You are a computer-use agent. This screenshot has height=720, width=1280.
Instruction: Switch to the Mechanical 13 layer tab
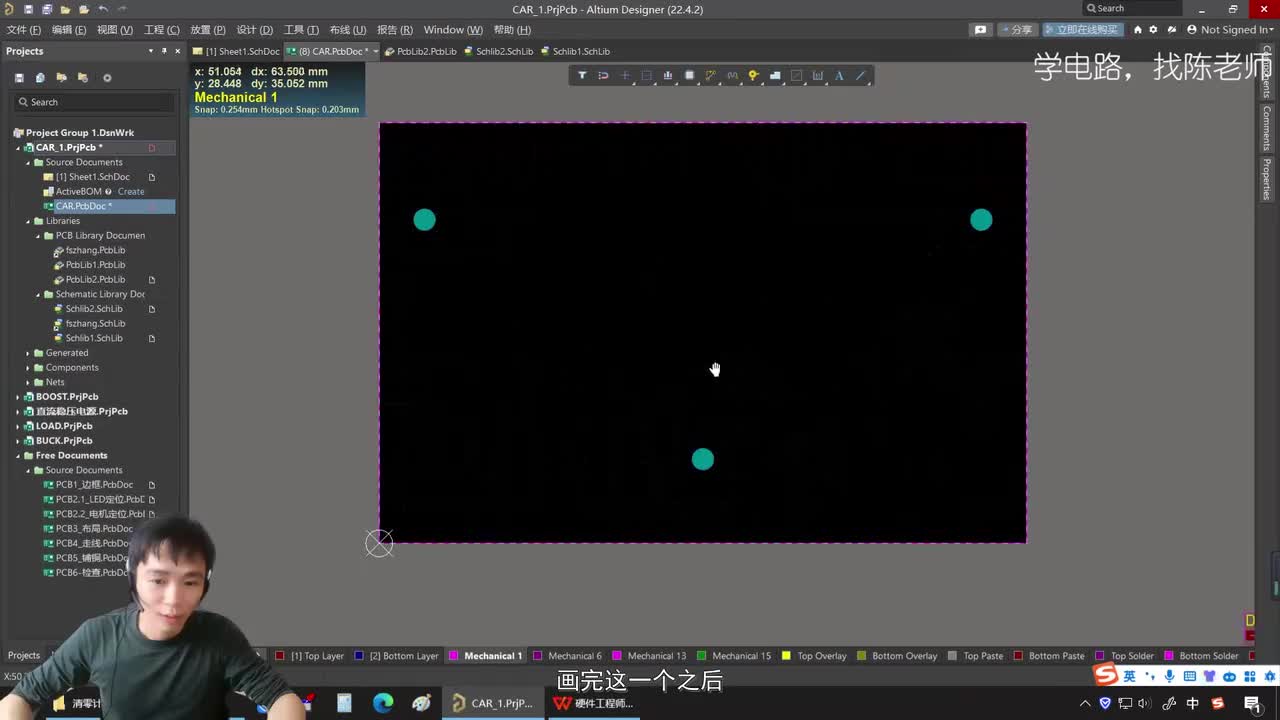click(657, 656)
